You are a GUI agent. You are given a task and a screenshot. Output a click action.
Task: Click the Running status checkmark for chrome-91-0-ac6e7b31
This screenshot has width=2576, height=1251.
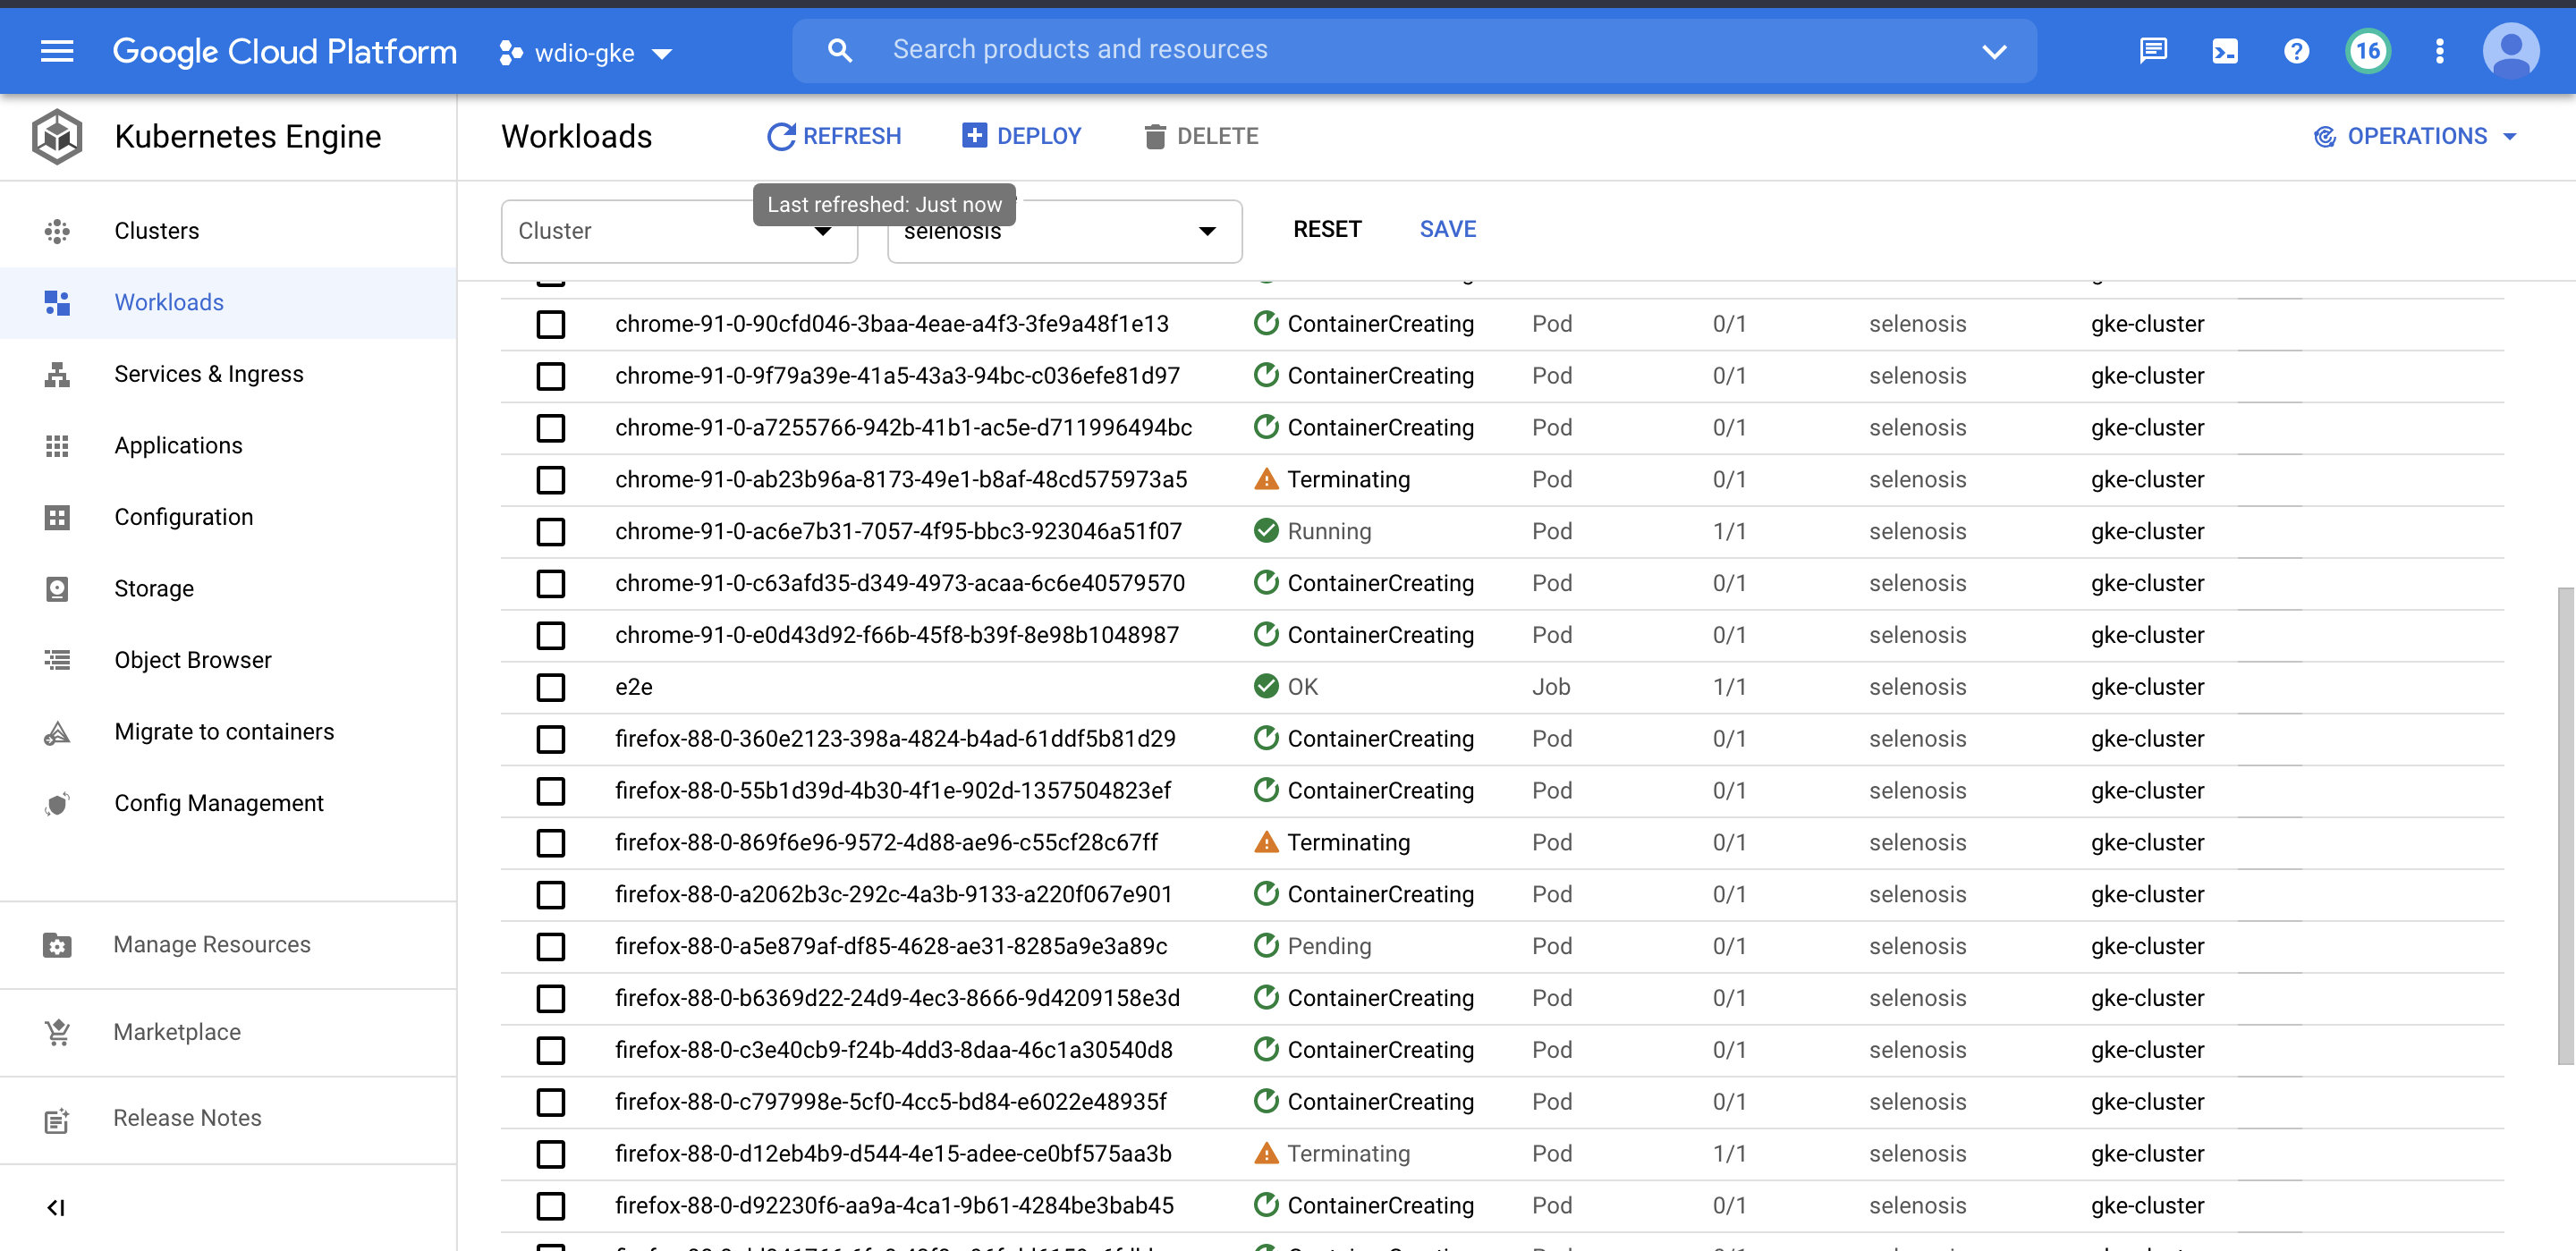(x=1266, y=531)
